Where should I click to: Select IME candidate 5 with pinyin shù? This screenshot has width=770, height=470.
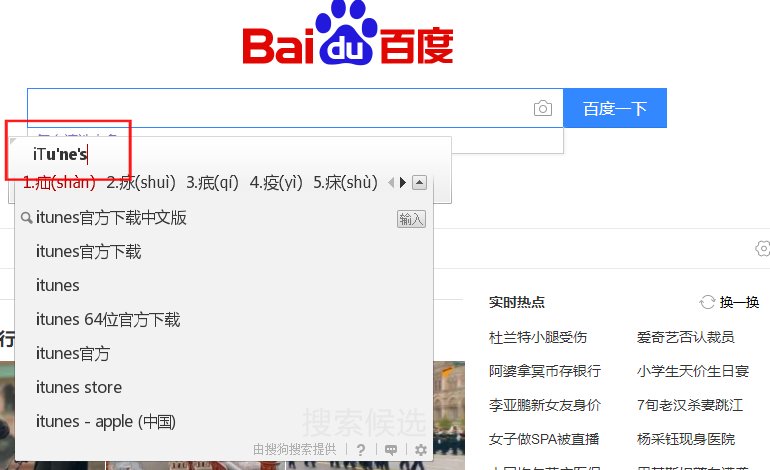click(345, 182)
